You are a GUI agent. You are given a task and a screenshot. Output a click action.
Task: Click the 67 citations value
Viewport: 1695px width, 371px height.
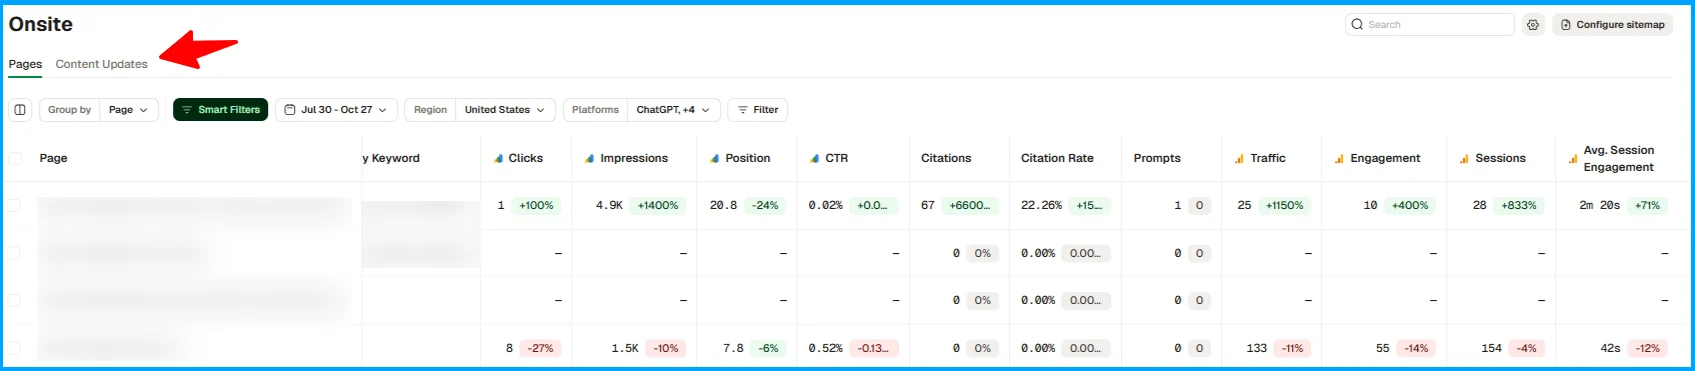[928, 205]
